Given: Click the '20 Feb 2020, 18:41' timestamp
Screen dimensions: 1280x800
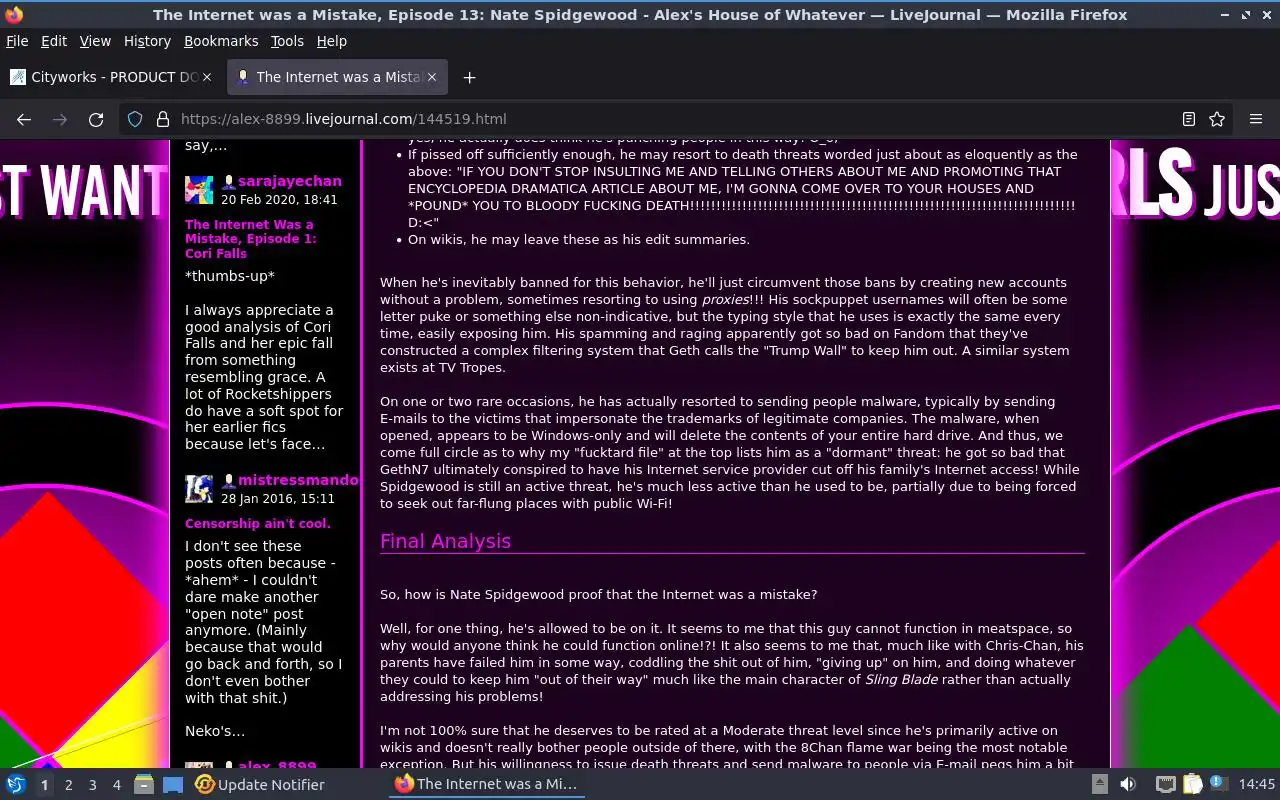Looking at the screenshot, I should (x=279, y=199).
